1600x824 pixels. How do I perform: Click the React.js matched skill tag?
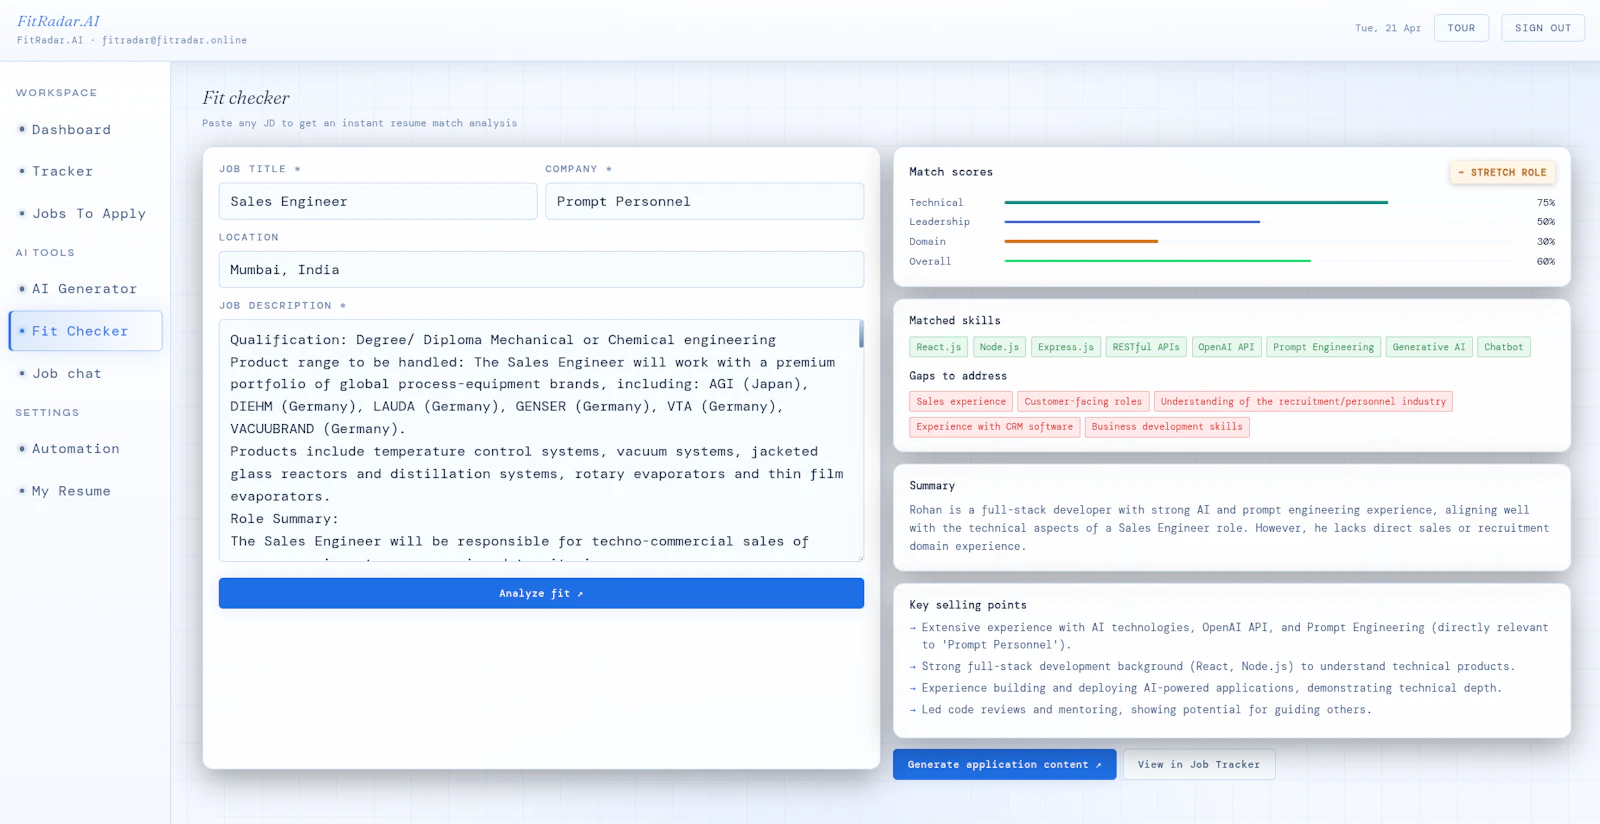point(938,347)
